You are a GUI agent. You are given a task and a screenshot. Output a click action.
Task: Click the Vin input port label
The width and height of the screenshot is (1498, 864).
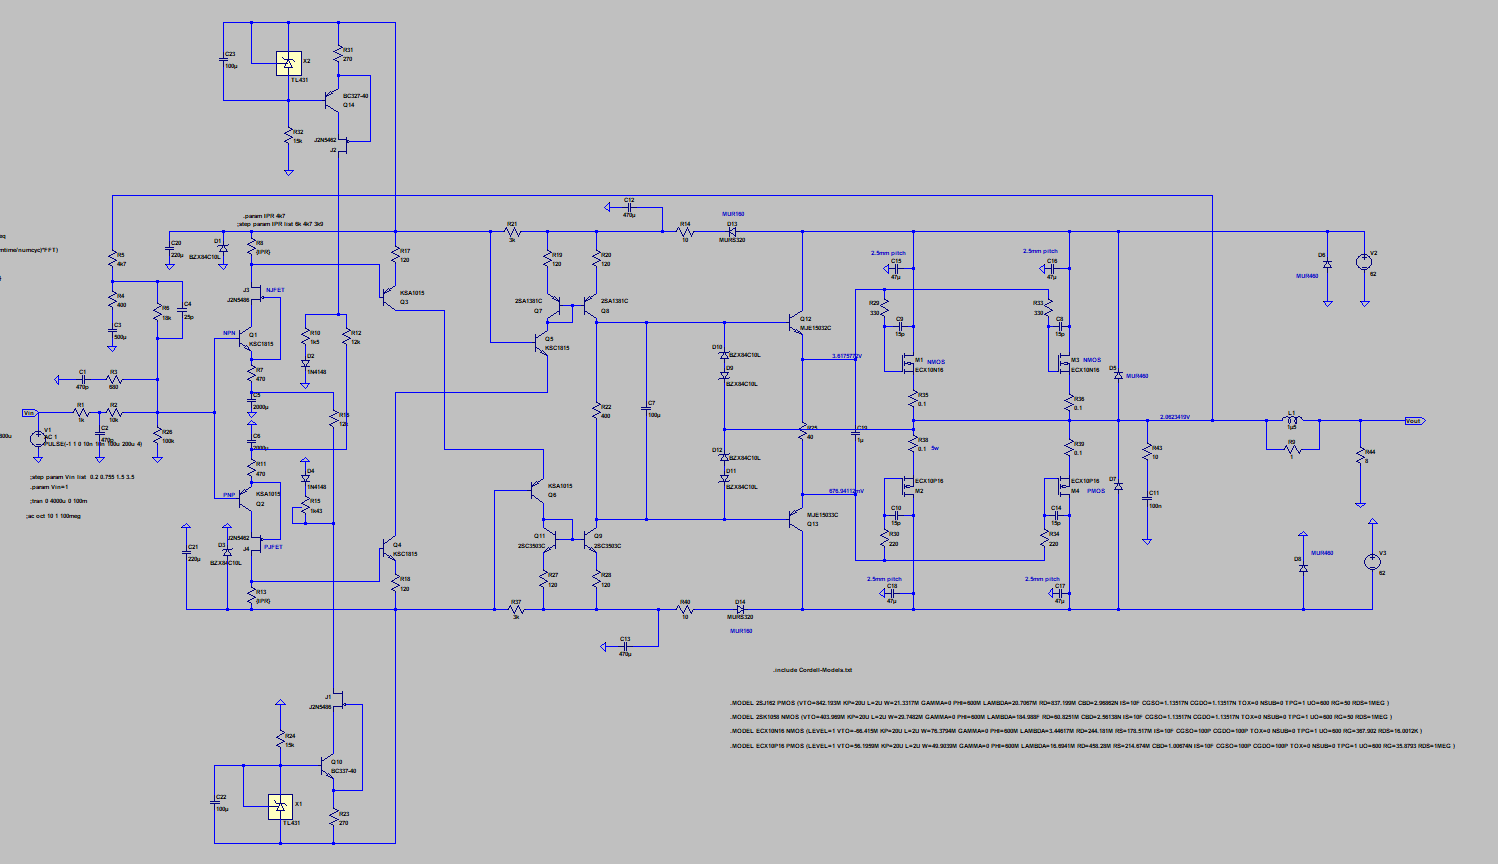coord(29,412)
